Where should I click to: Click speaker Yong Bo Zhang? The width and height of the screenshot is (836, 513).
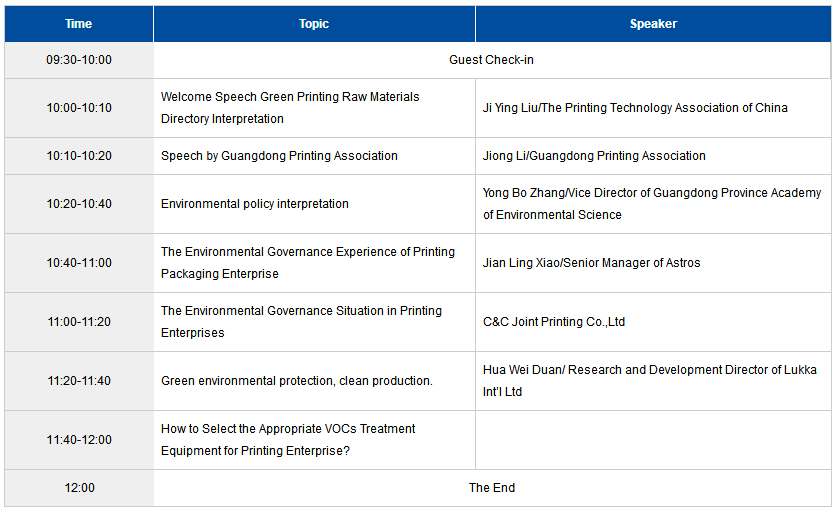coord(653,204)
